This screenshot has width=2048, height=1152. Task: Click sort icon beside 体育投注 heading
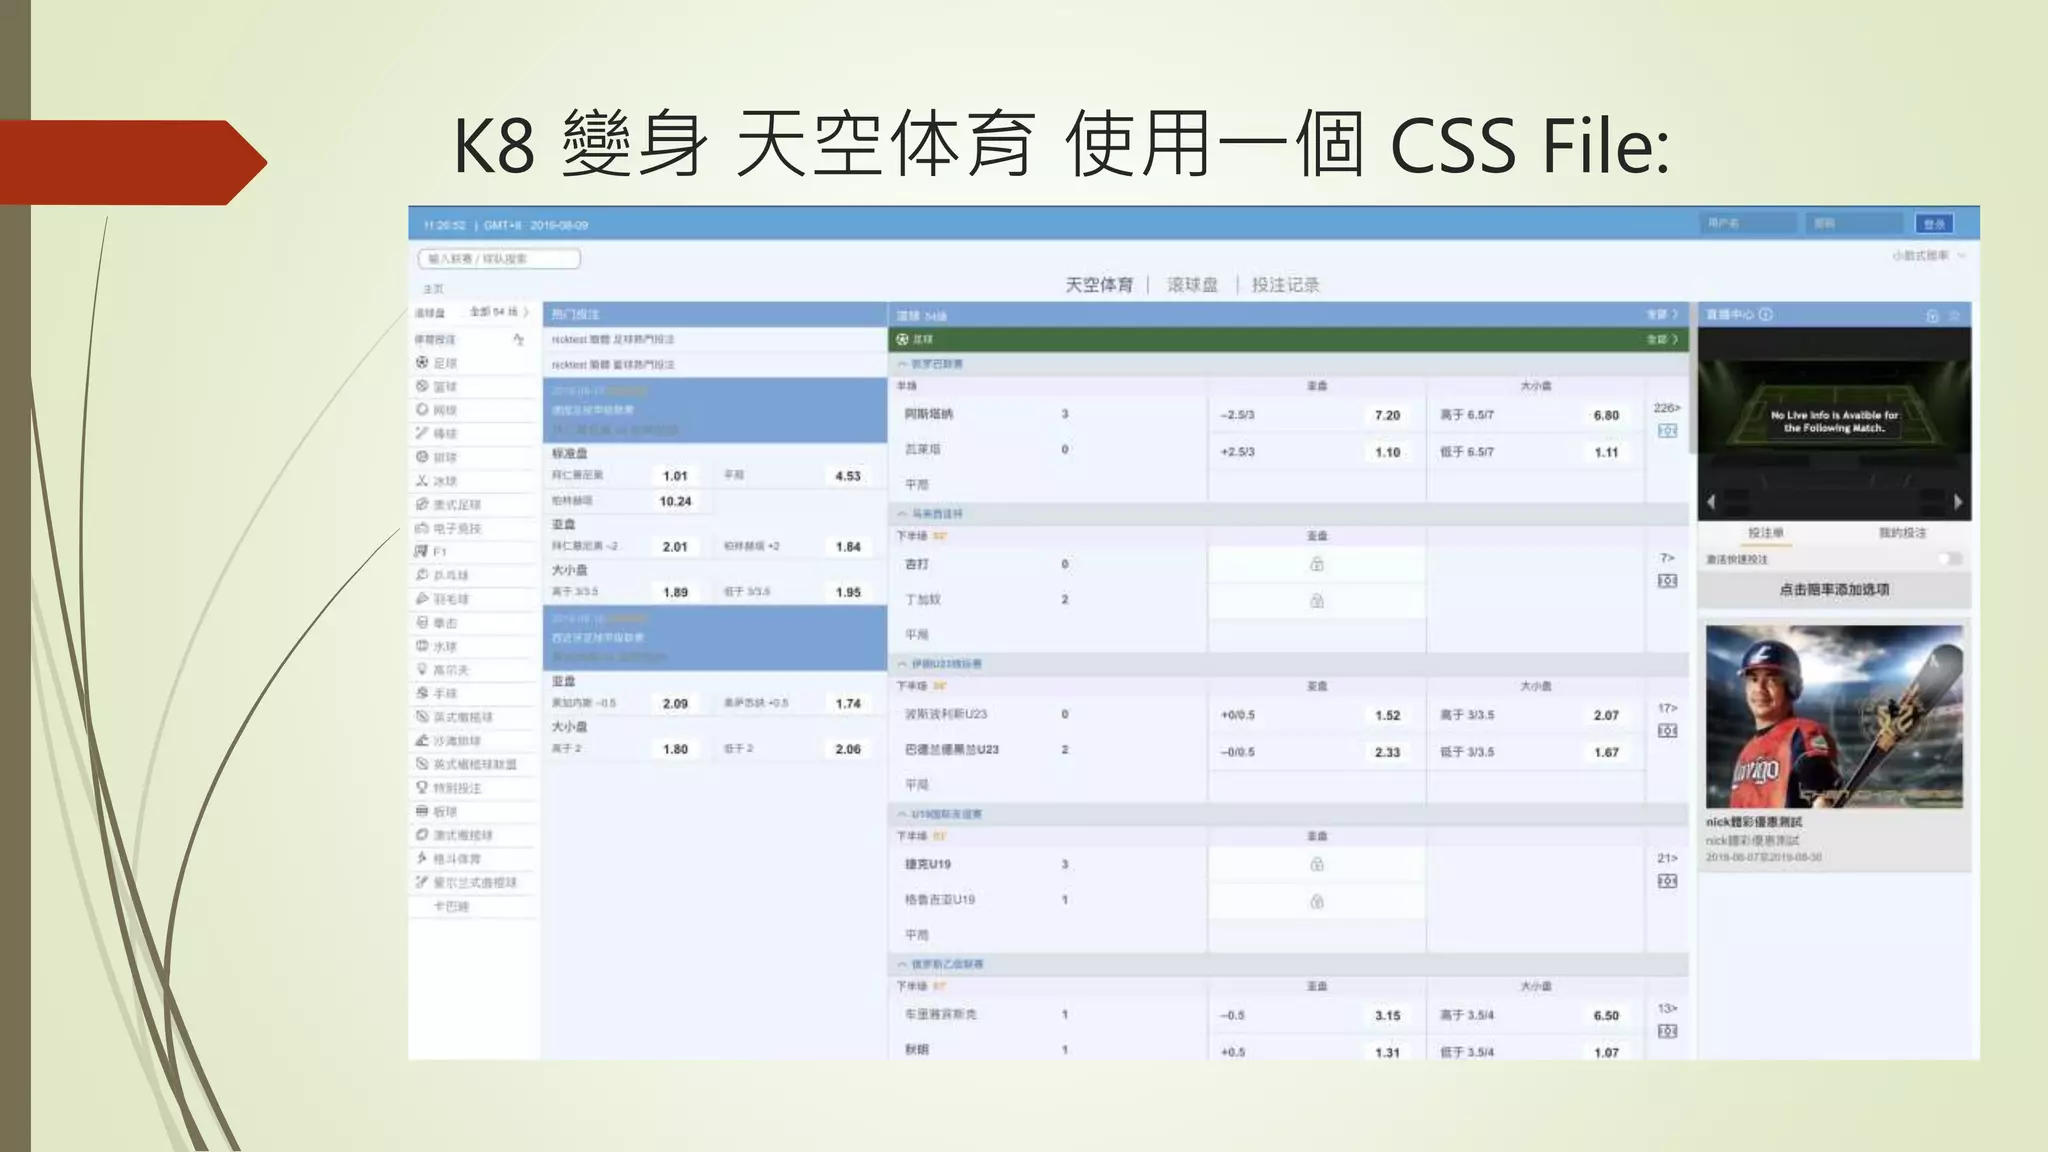point(518,340)
